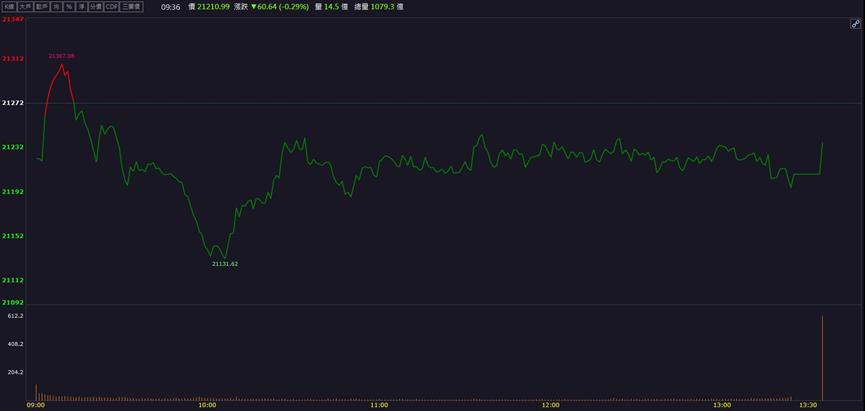Toggle the 大戶 indicator button
This screenshot has width=865, height=411.
click(25, 7)
